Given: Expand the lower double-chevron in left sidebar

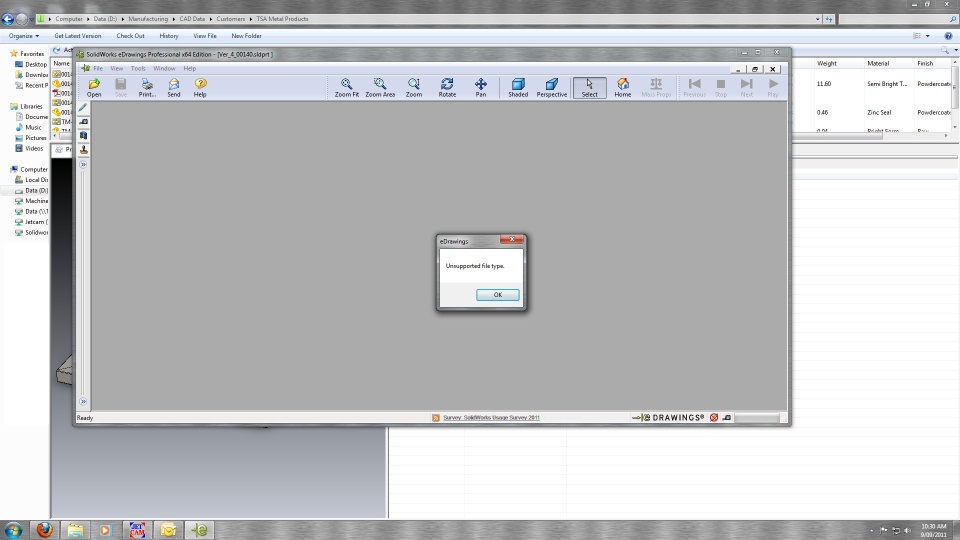Looking at the screenshot, I should click(x=83, y=402).
